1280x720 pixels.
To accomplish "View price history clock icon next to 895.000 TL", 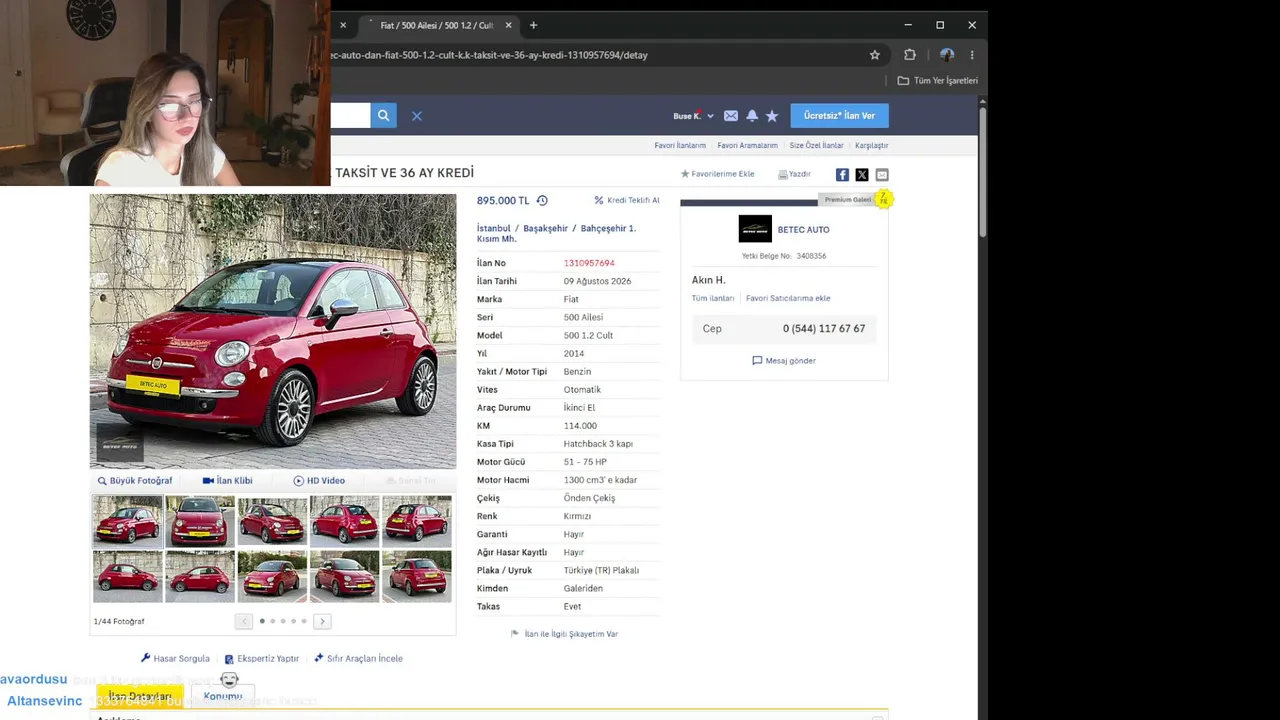I will 542,200.
